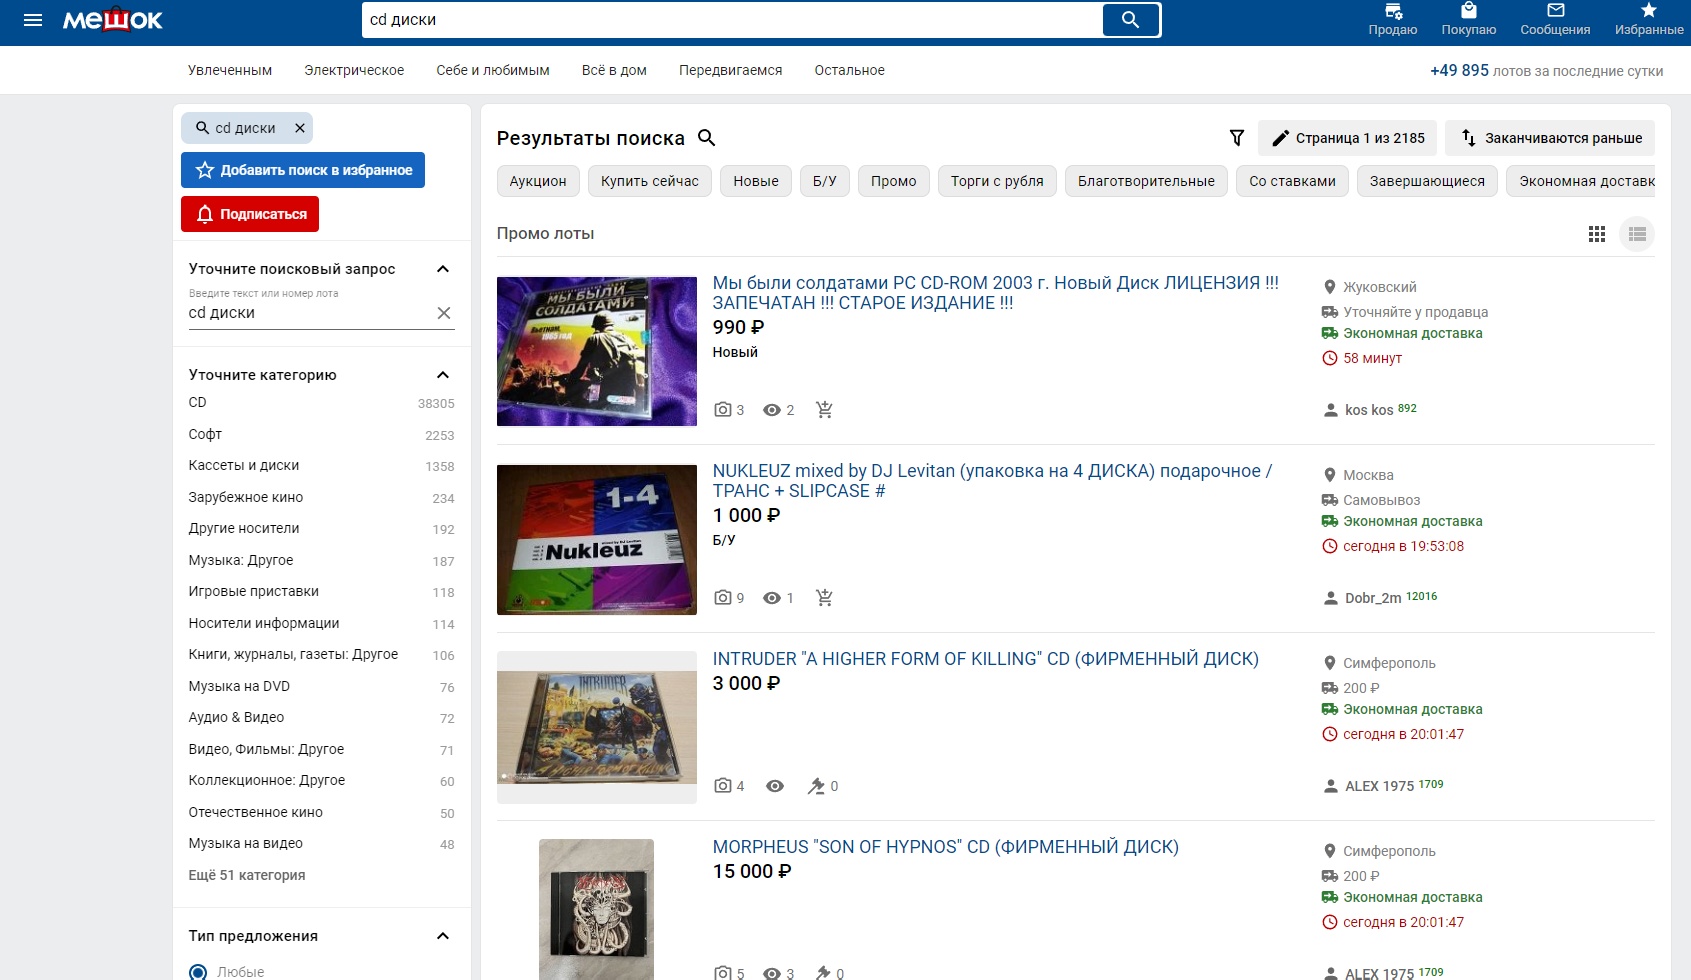Go to the Meshok logo homepage
This screenshot has height=980, width=1691.
point(113,20)
